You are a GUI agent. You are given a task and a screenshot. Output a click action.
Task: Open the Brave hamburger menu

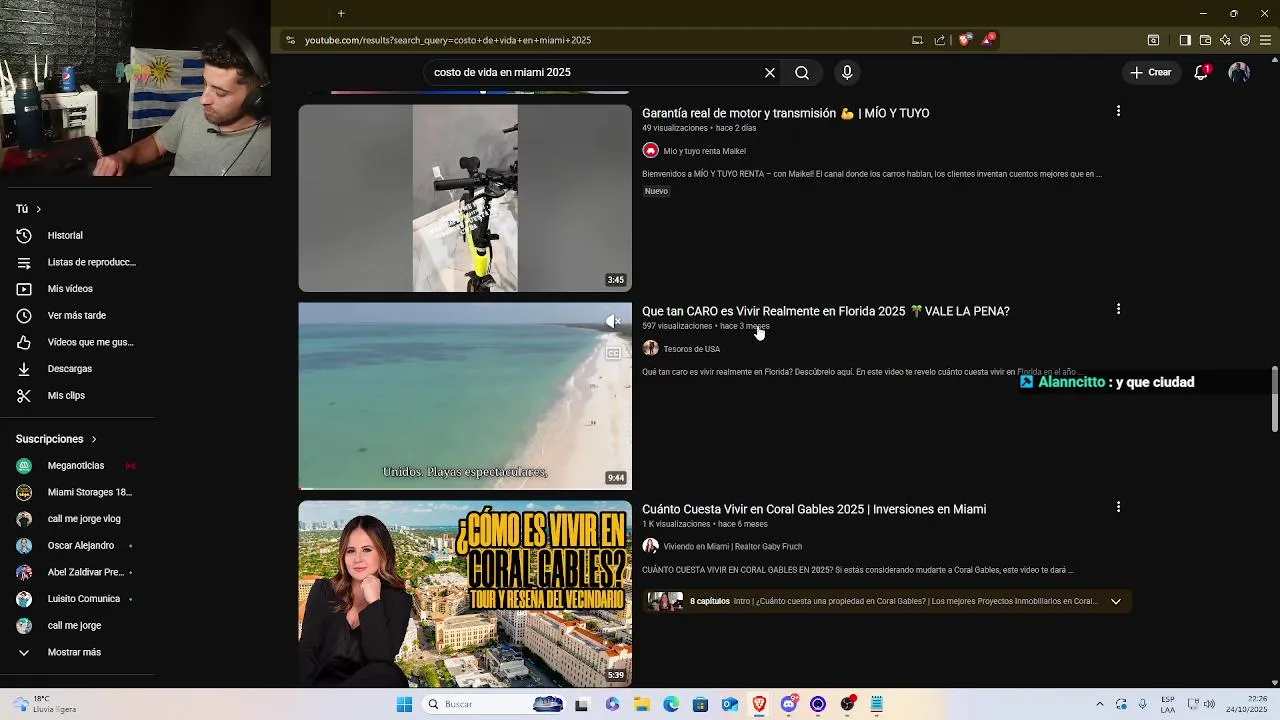pos(1265,40)
